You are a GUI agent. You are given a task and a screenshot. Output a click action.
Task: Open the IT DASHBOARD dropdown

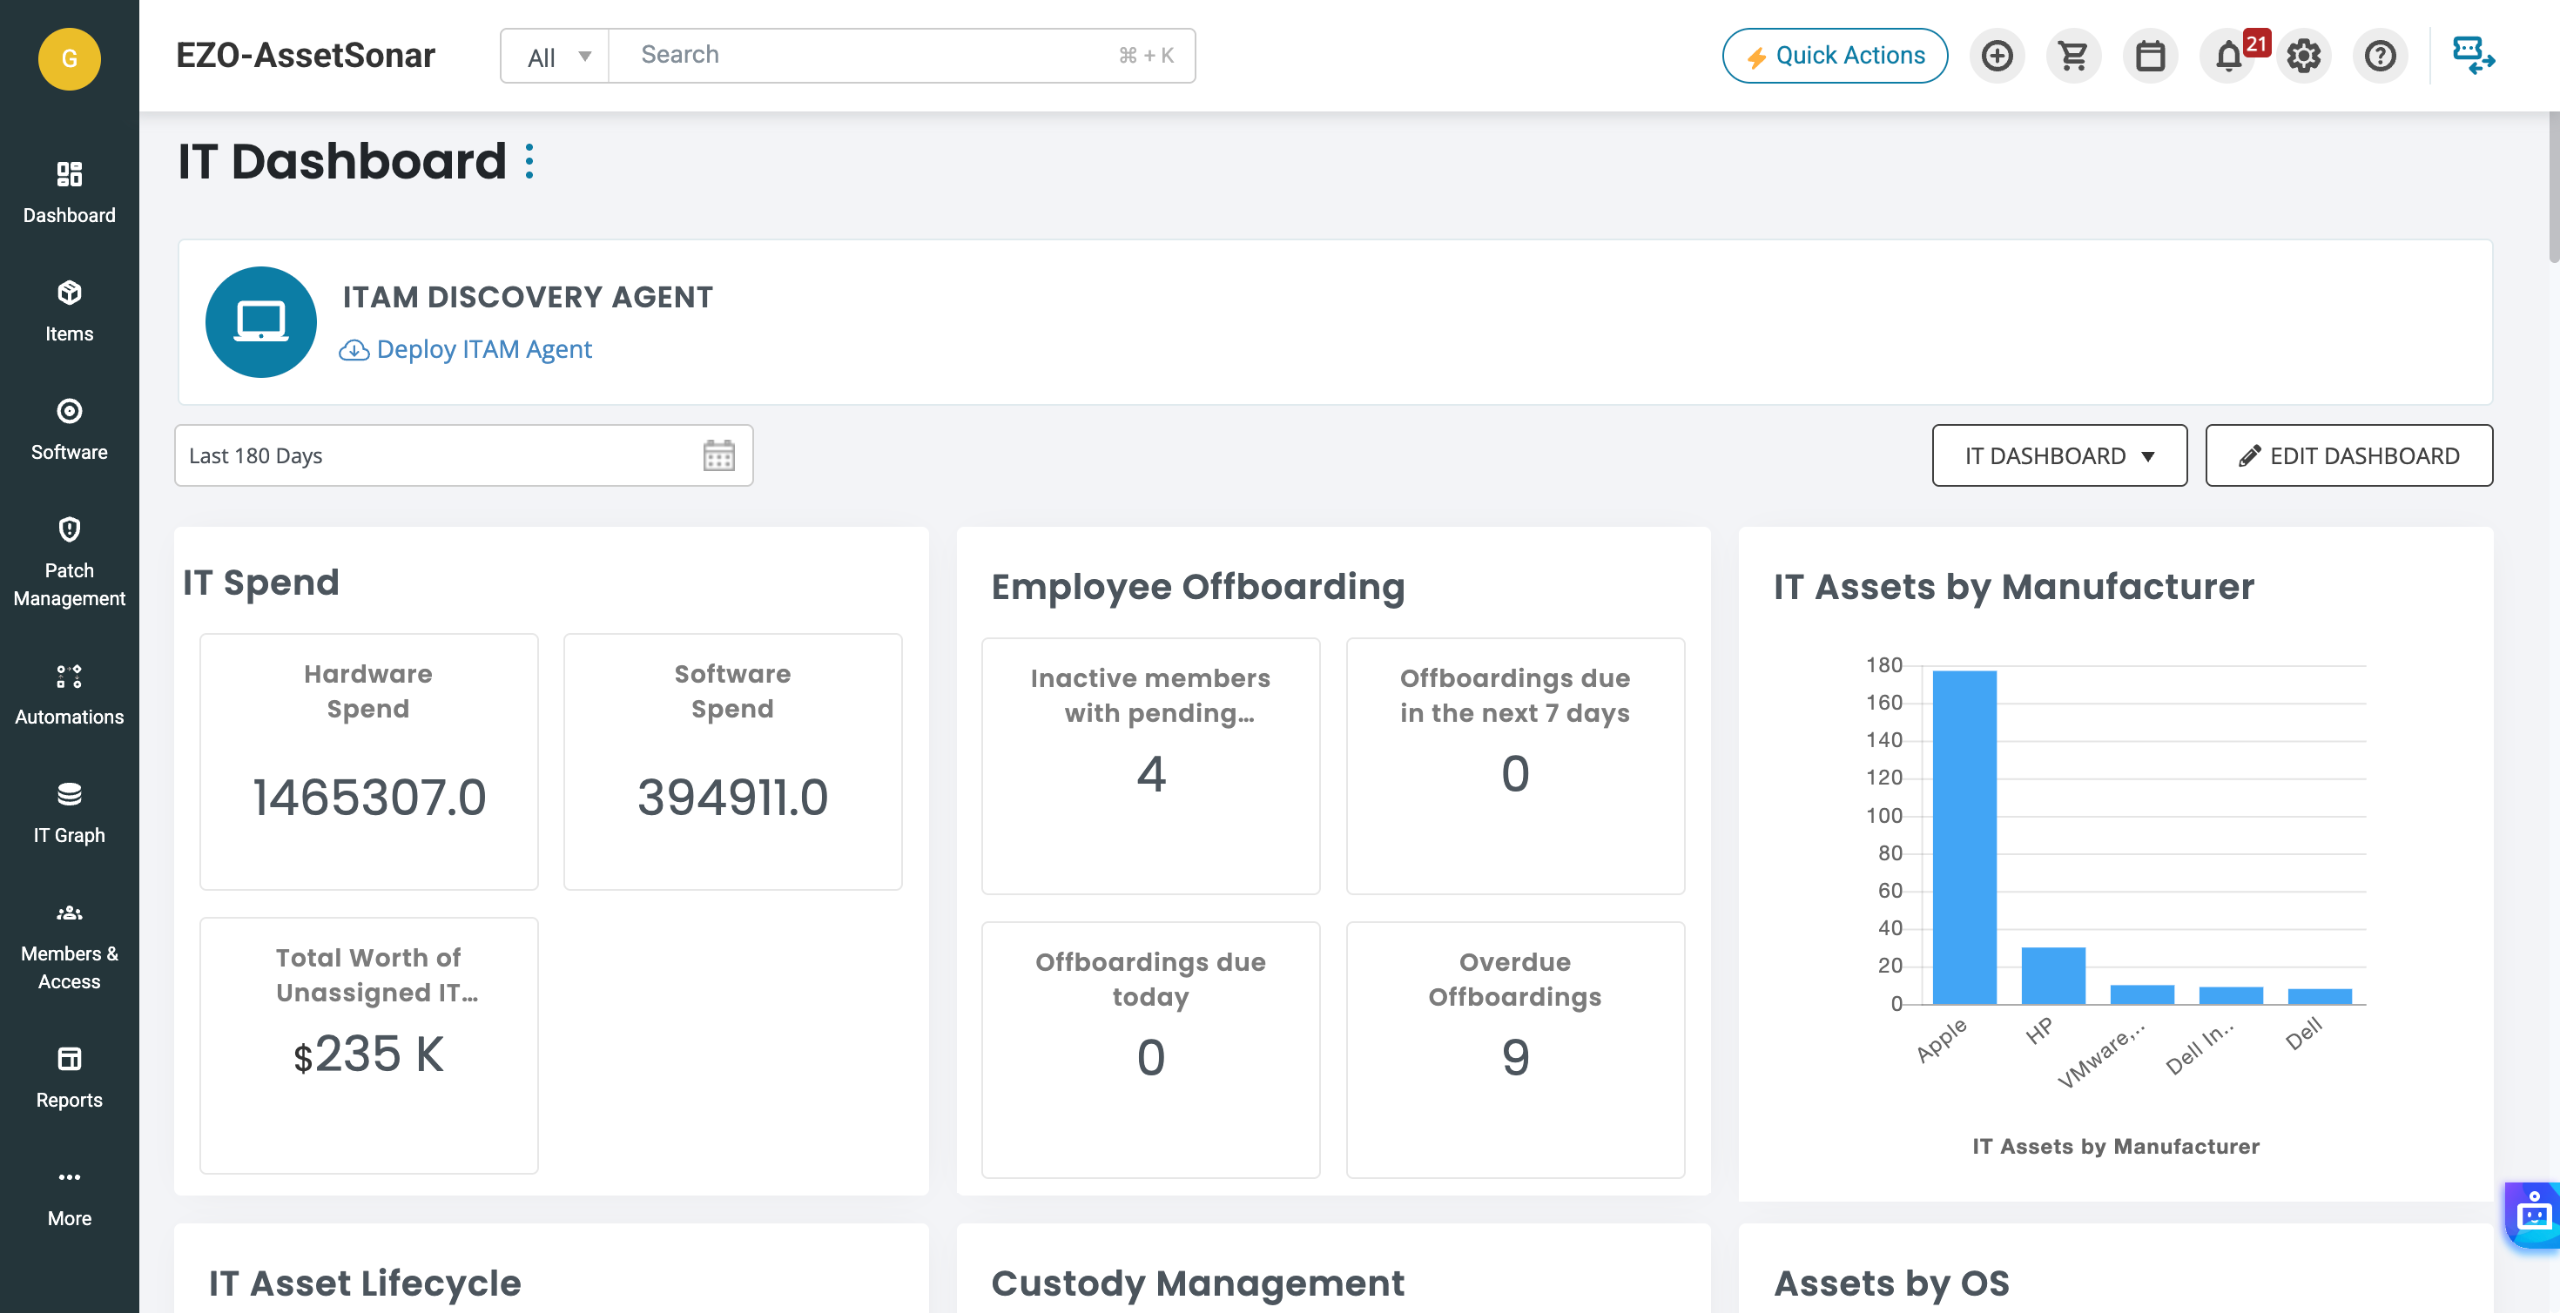click(x=2059, y=456)
